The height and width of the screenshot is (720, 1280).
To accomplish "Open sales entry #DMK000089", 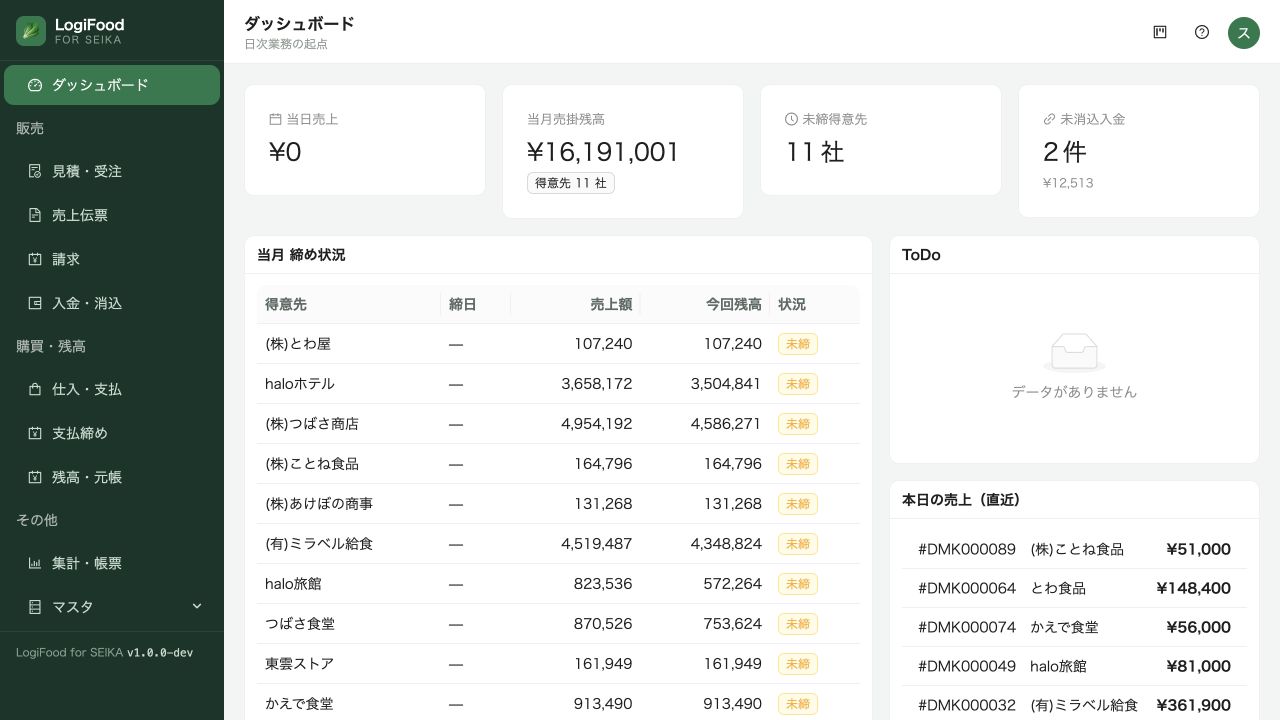I will tap(1074, 549).
